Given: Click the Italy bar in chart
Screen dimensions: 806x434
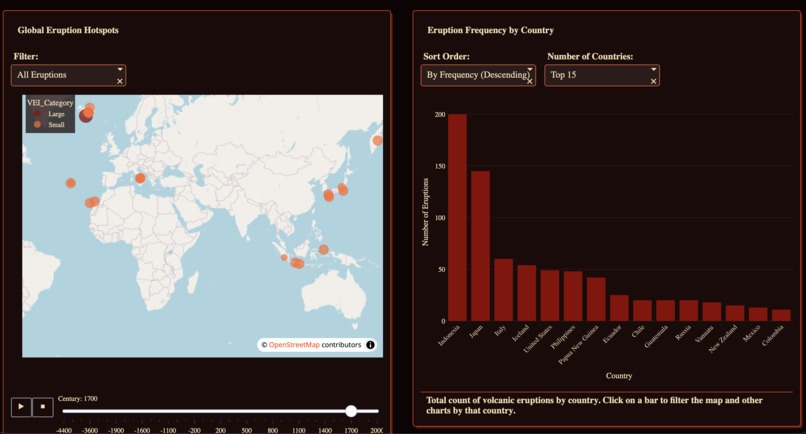Looking at the screenshot, I should click(x=504, y=290).
